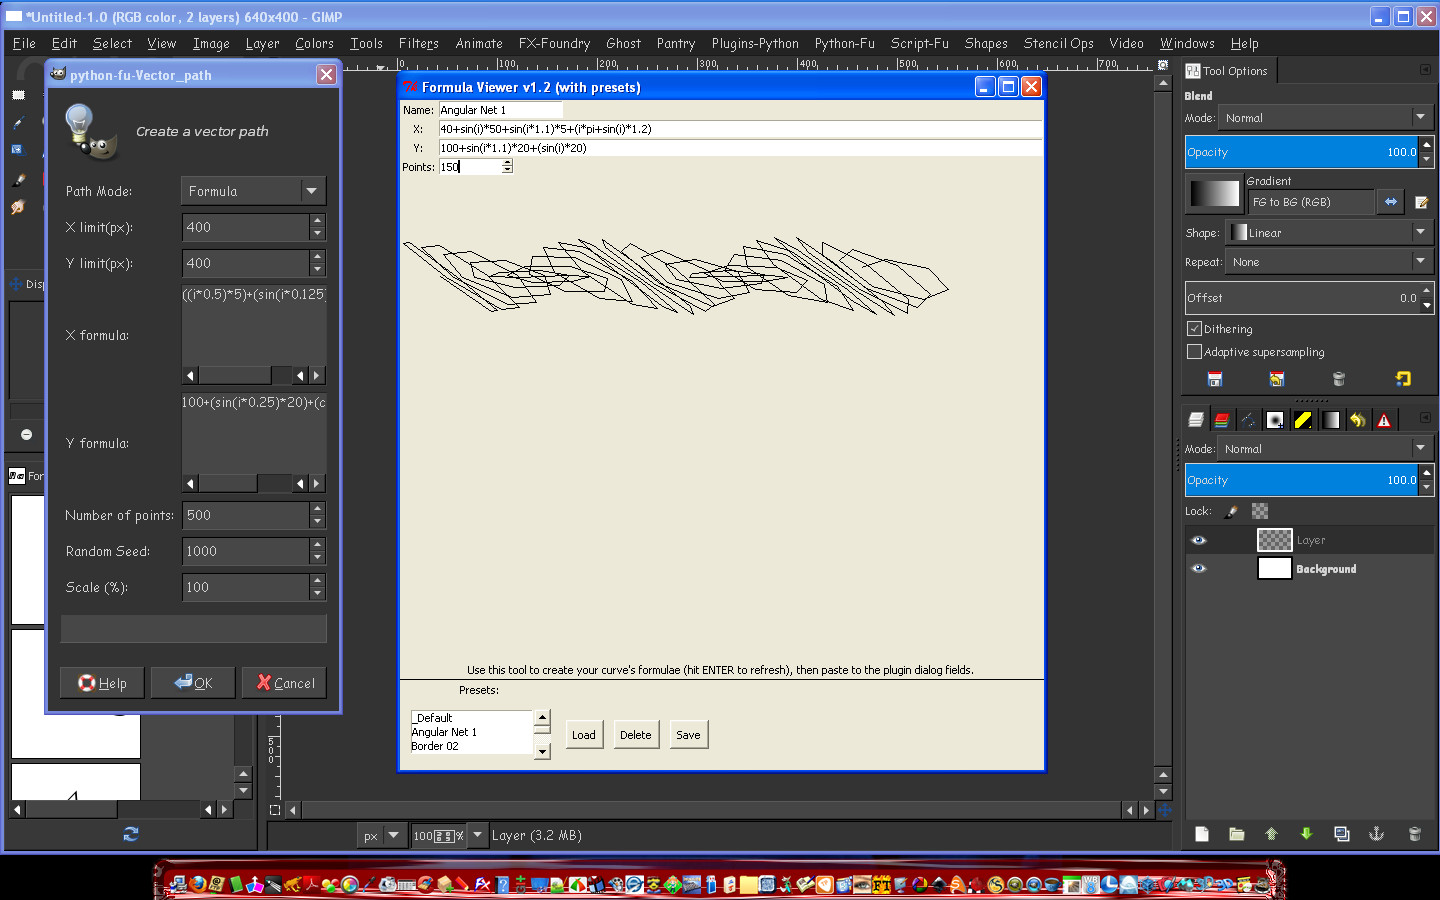
Task: Open the Channels tab in the dock
Action: click(1222, 419)
